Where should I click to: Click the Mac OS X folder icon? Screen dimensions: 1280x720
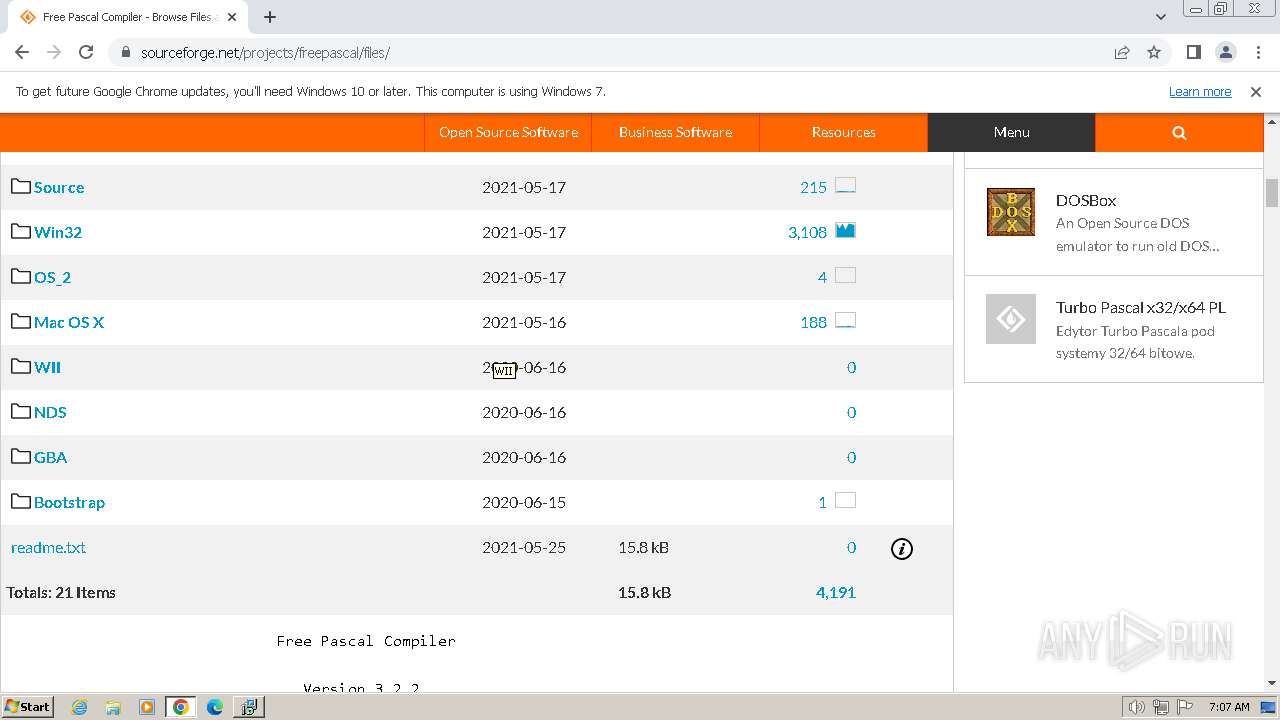[21, 321]
